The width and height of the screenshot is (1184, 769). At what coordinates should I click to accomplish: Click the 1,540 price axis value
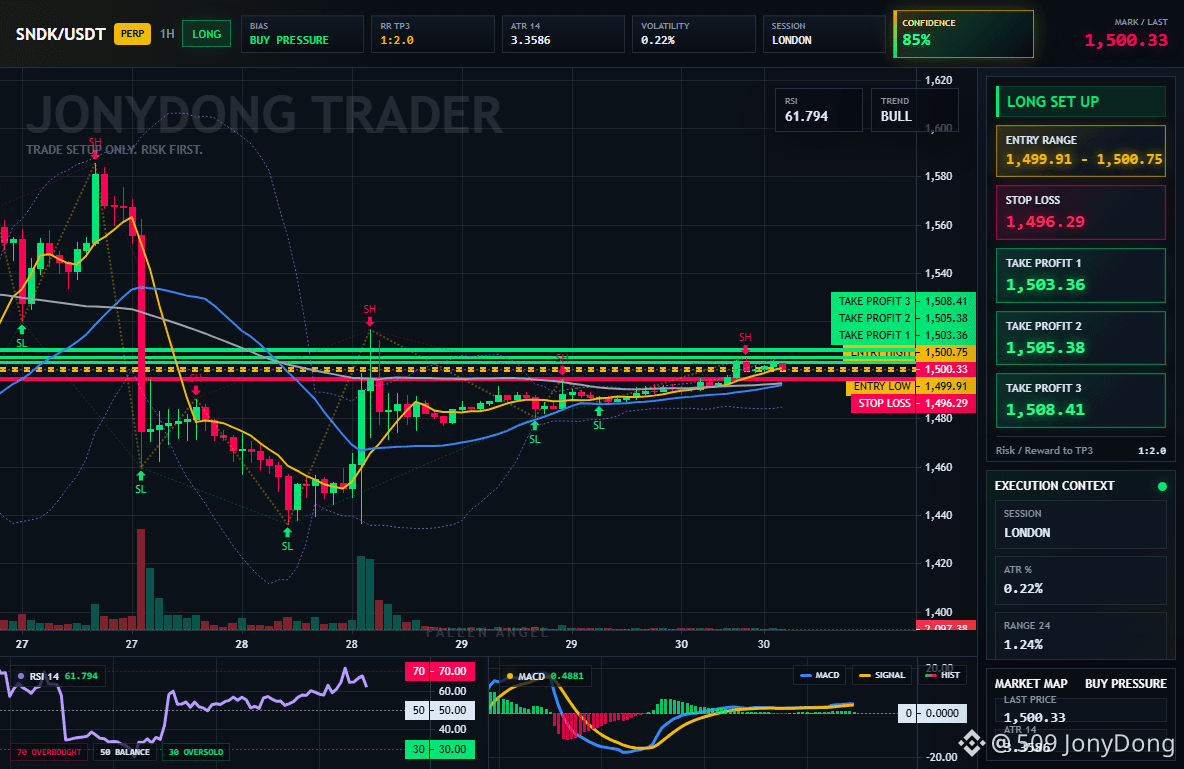pyautogui.click(x=939, y=273)
